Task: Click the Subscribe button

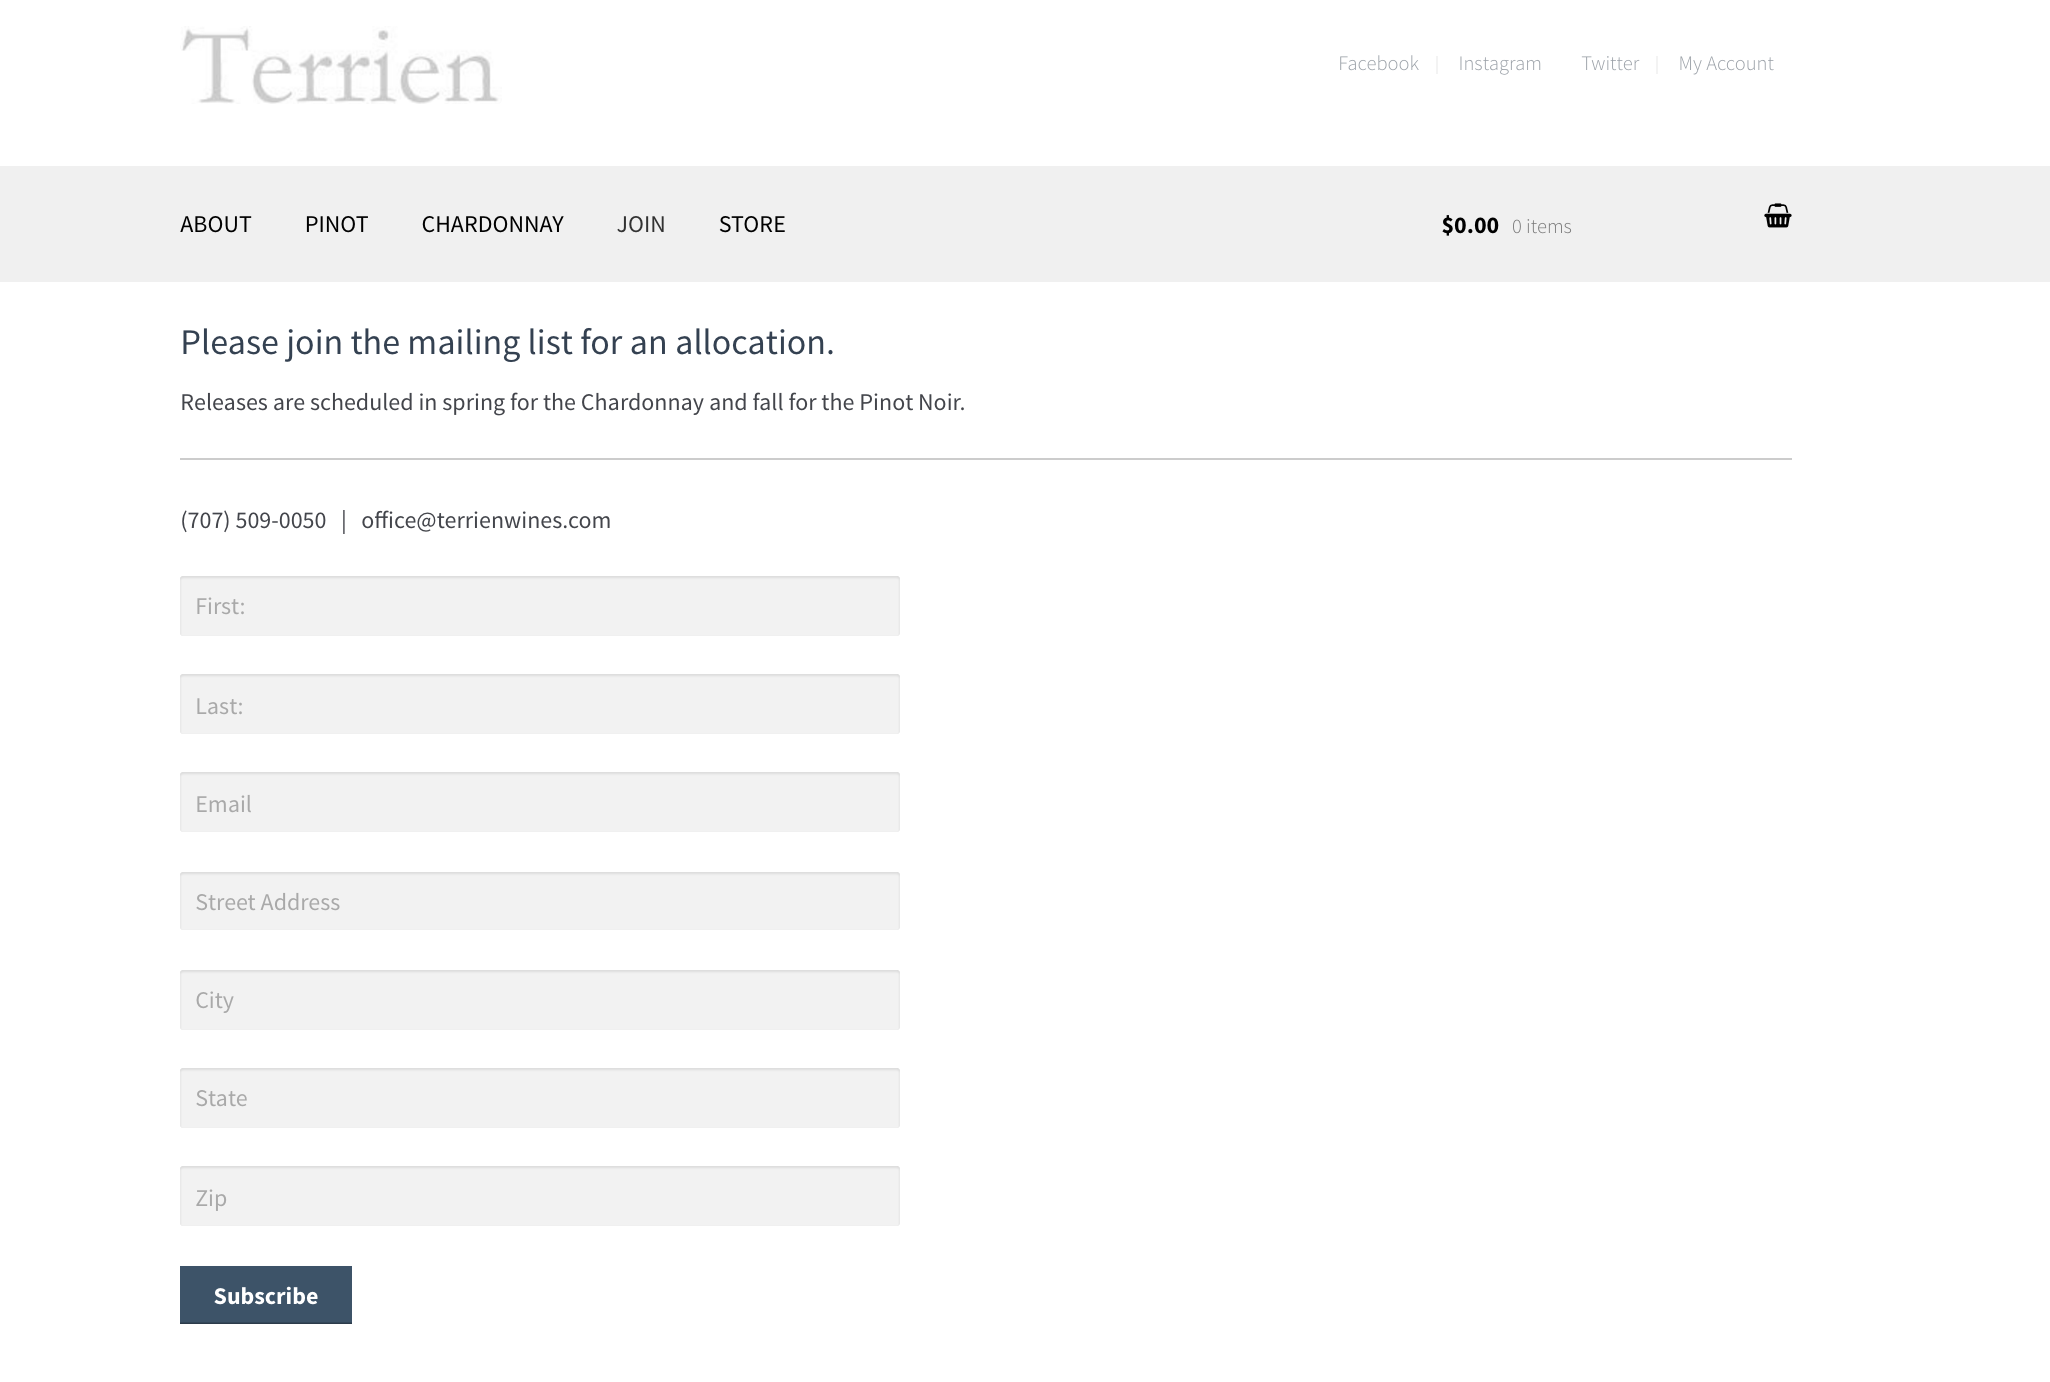Action: pyautogui.click(x=265, y=1294)
